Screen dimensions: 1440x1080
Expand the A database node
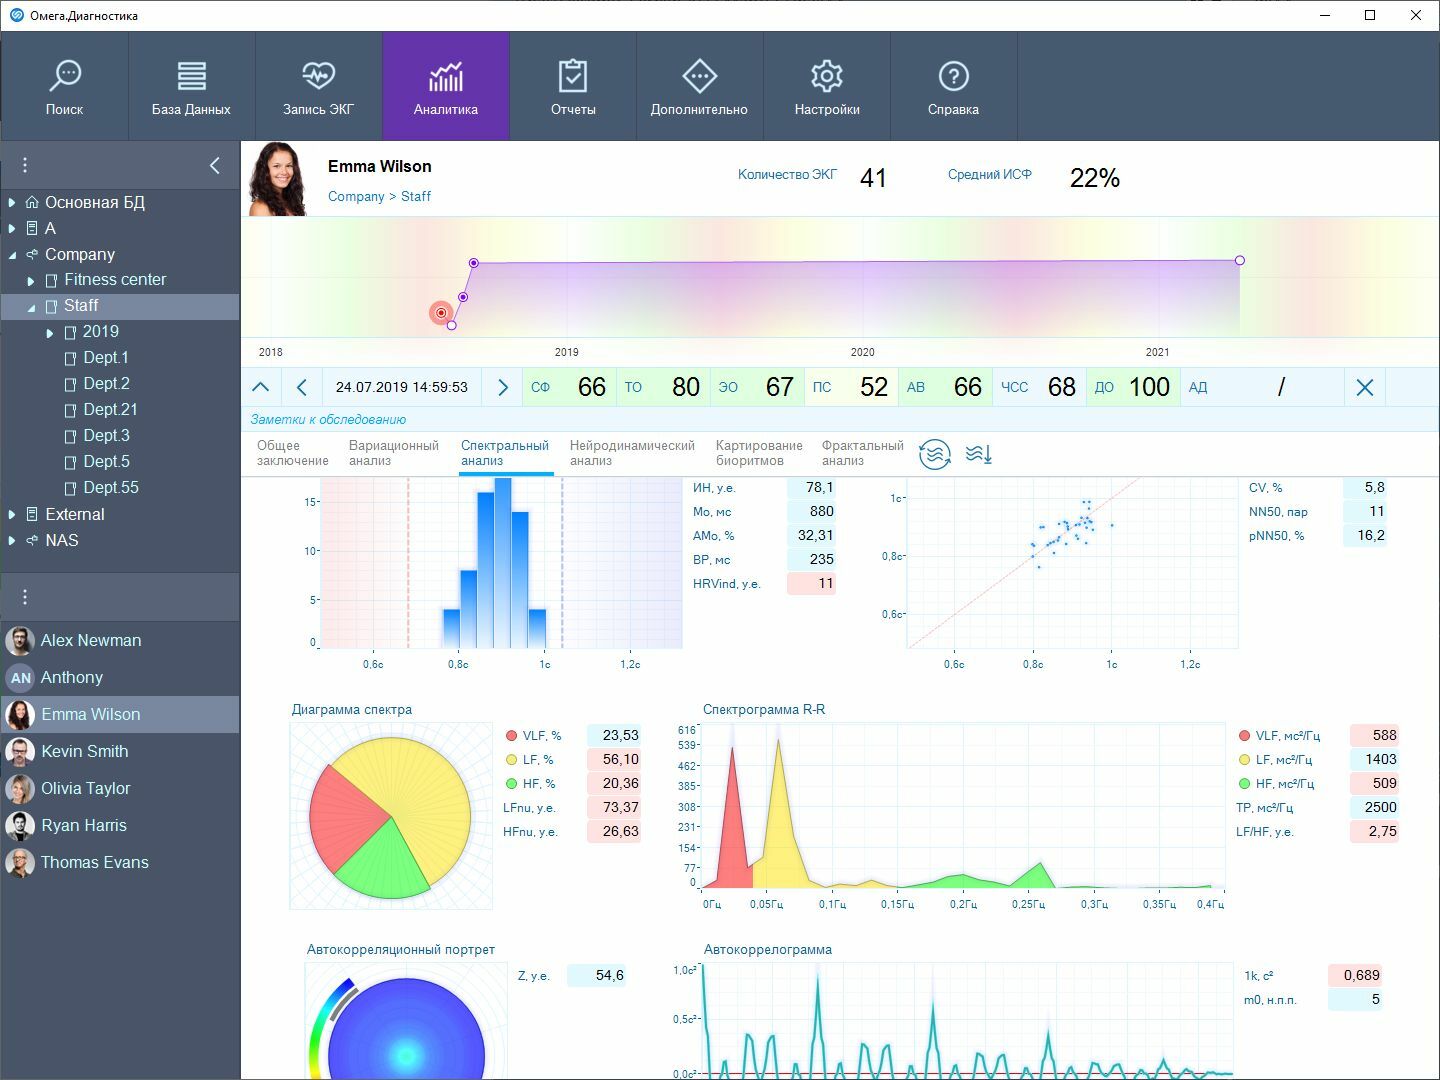tap(12, 228)
